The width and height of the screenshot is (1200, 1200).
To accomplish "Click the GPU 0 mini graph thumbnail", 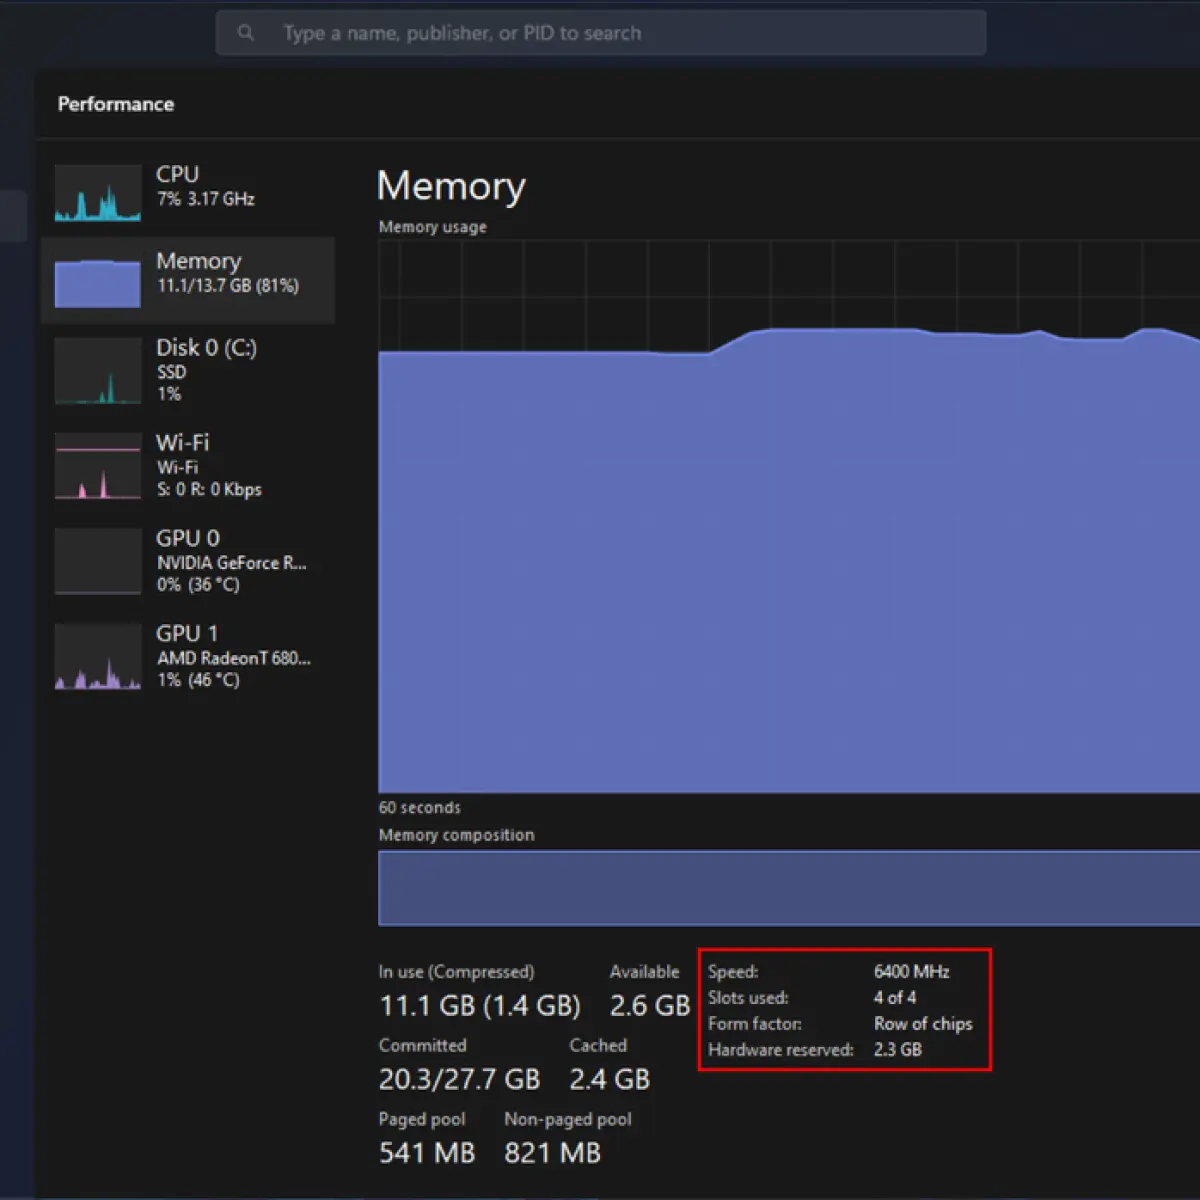I will [98, 561].
